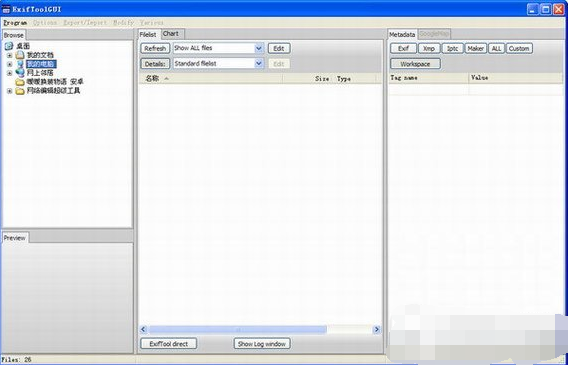
Task: Open the Program menu
Action: click(15, 22)
